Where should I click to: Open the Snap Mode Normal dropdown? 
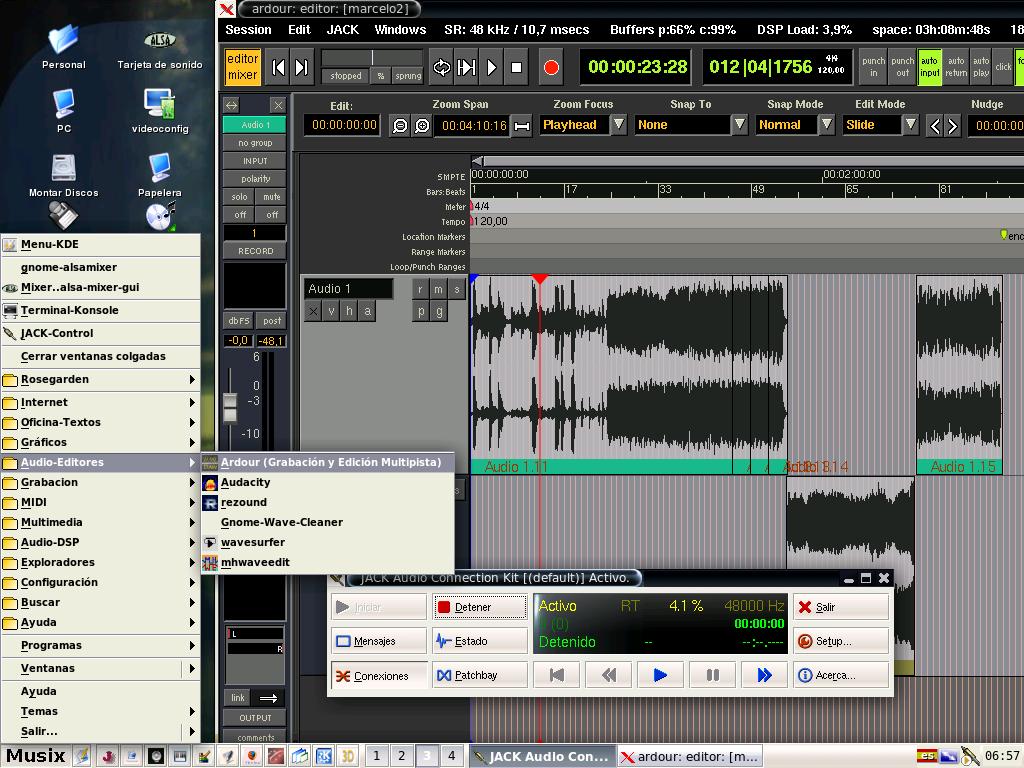(x=826, y=125)
